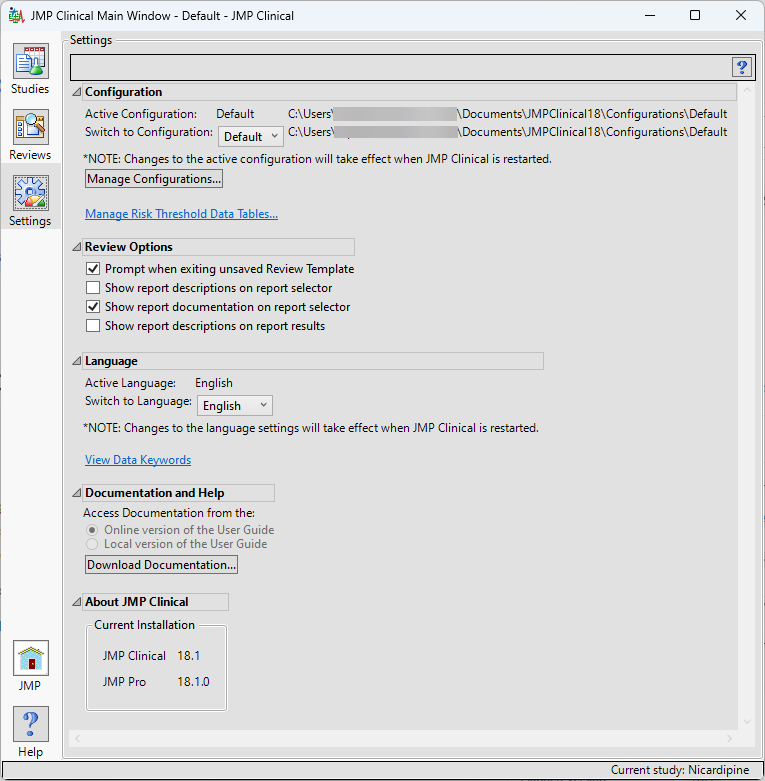Open the Studies section icon
This screenshot has width=765, height=781.
pos(30,61)
